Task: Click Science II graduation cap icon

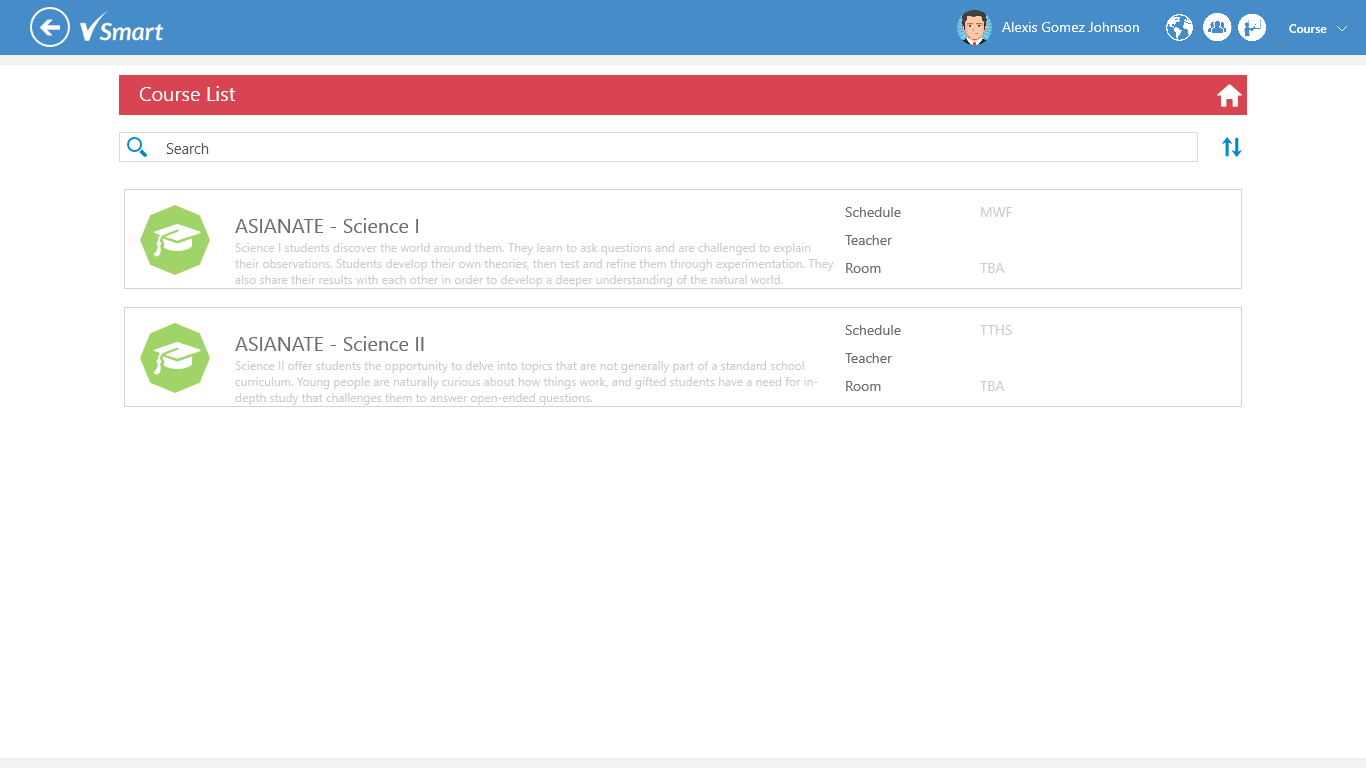Action: 175,358
